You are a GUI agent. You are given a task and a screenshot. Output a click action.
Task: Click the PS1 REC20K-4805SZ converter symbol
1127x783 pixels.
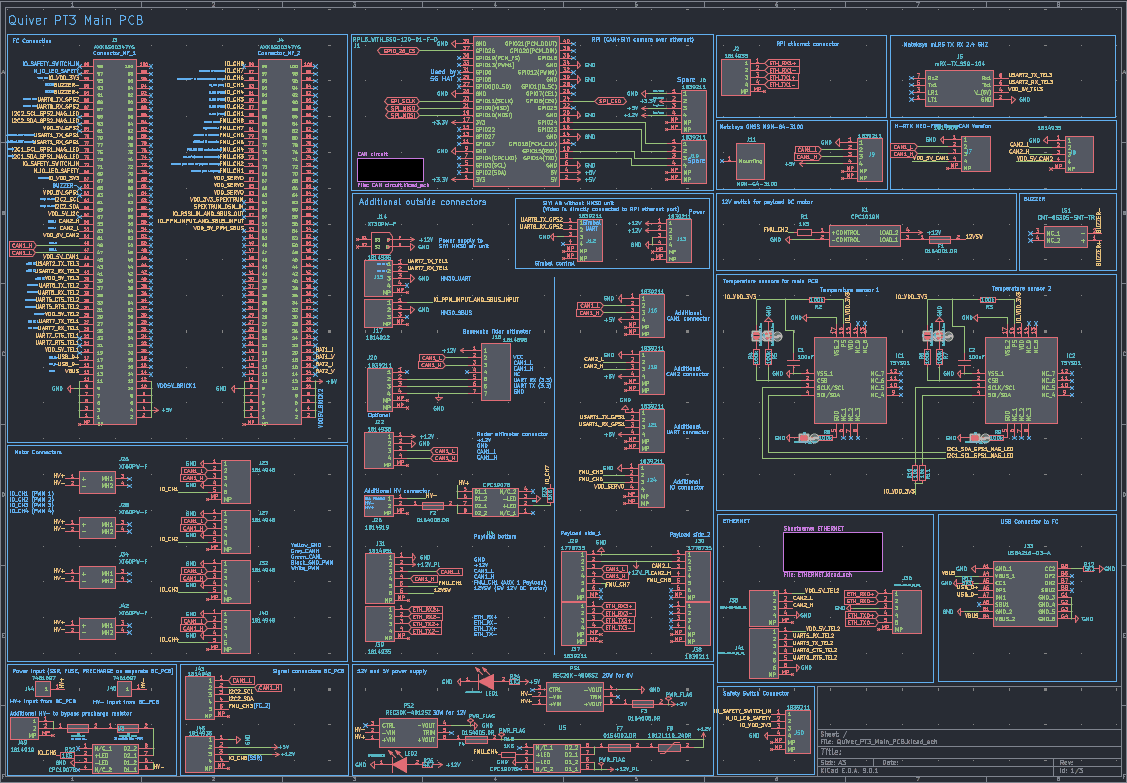575,697
